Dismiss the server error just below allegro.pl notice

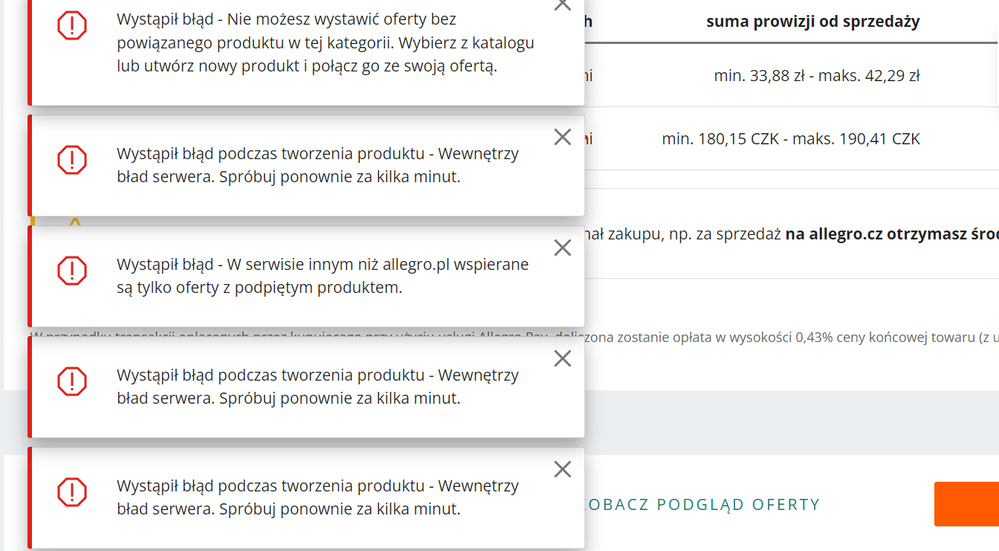point(562,359)
